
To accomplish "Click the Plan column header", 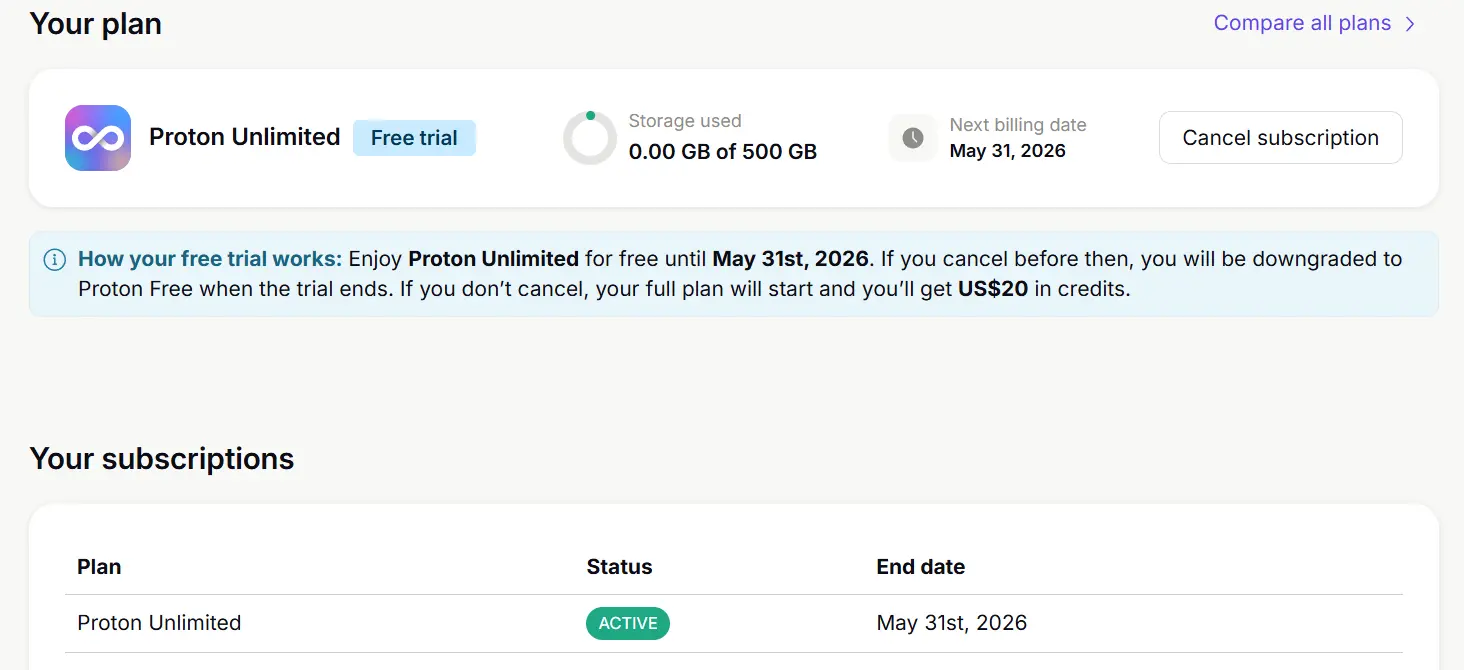I will (x=99, y=567).
